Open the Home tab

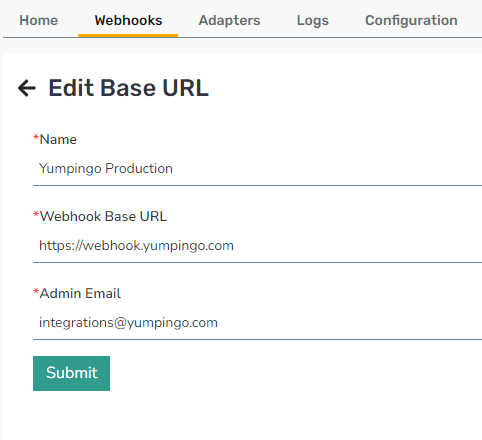point(39,20)
